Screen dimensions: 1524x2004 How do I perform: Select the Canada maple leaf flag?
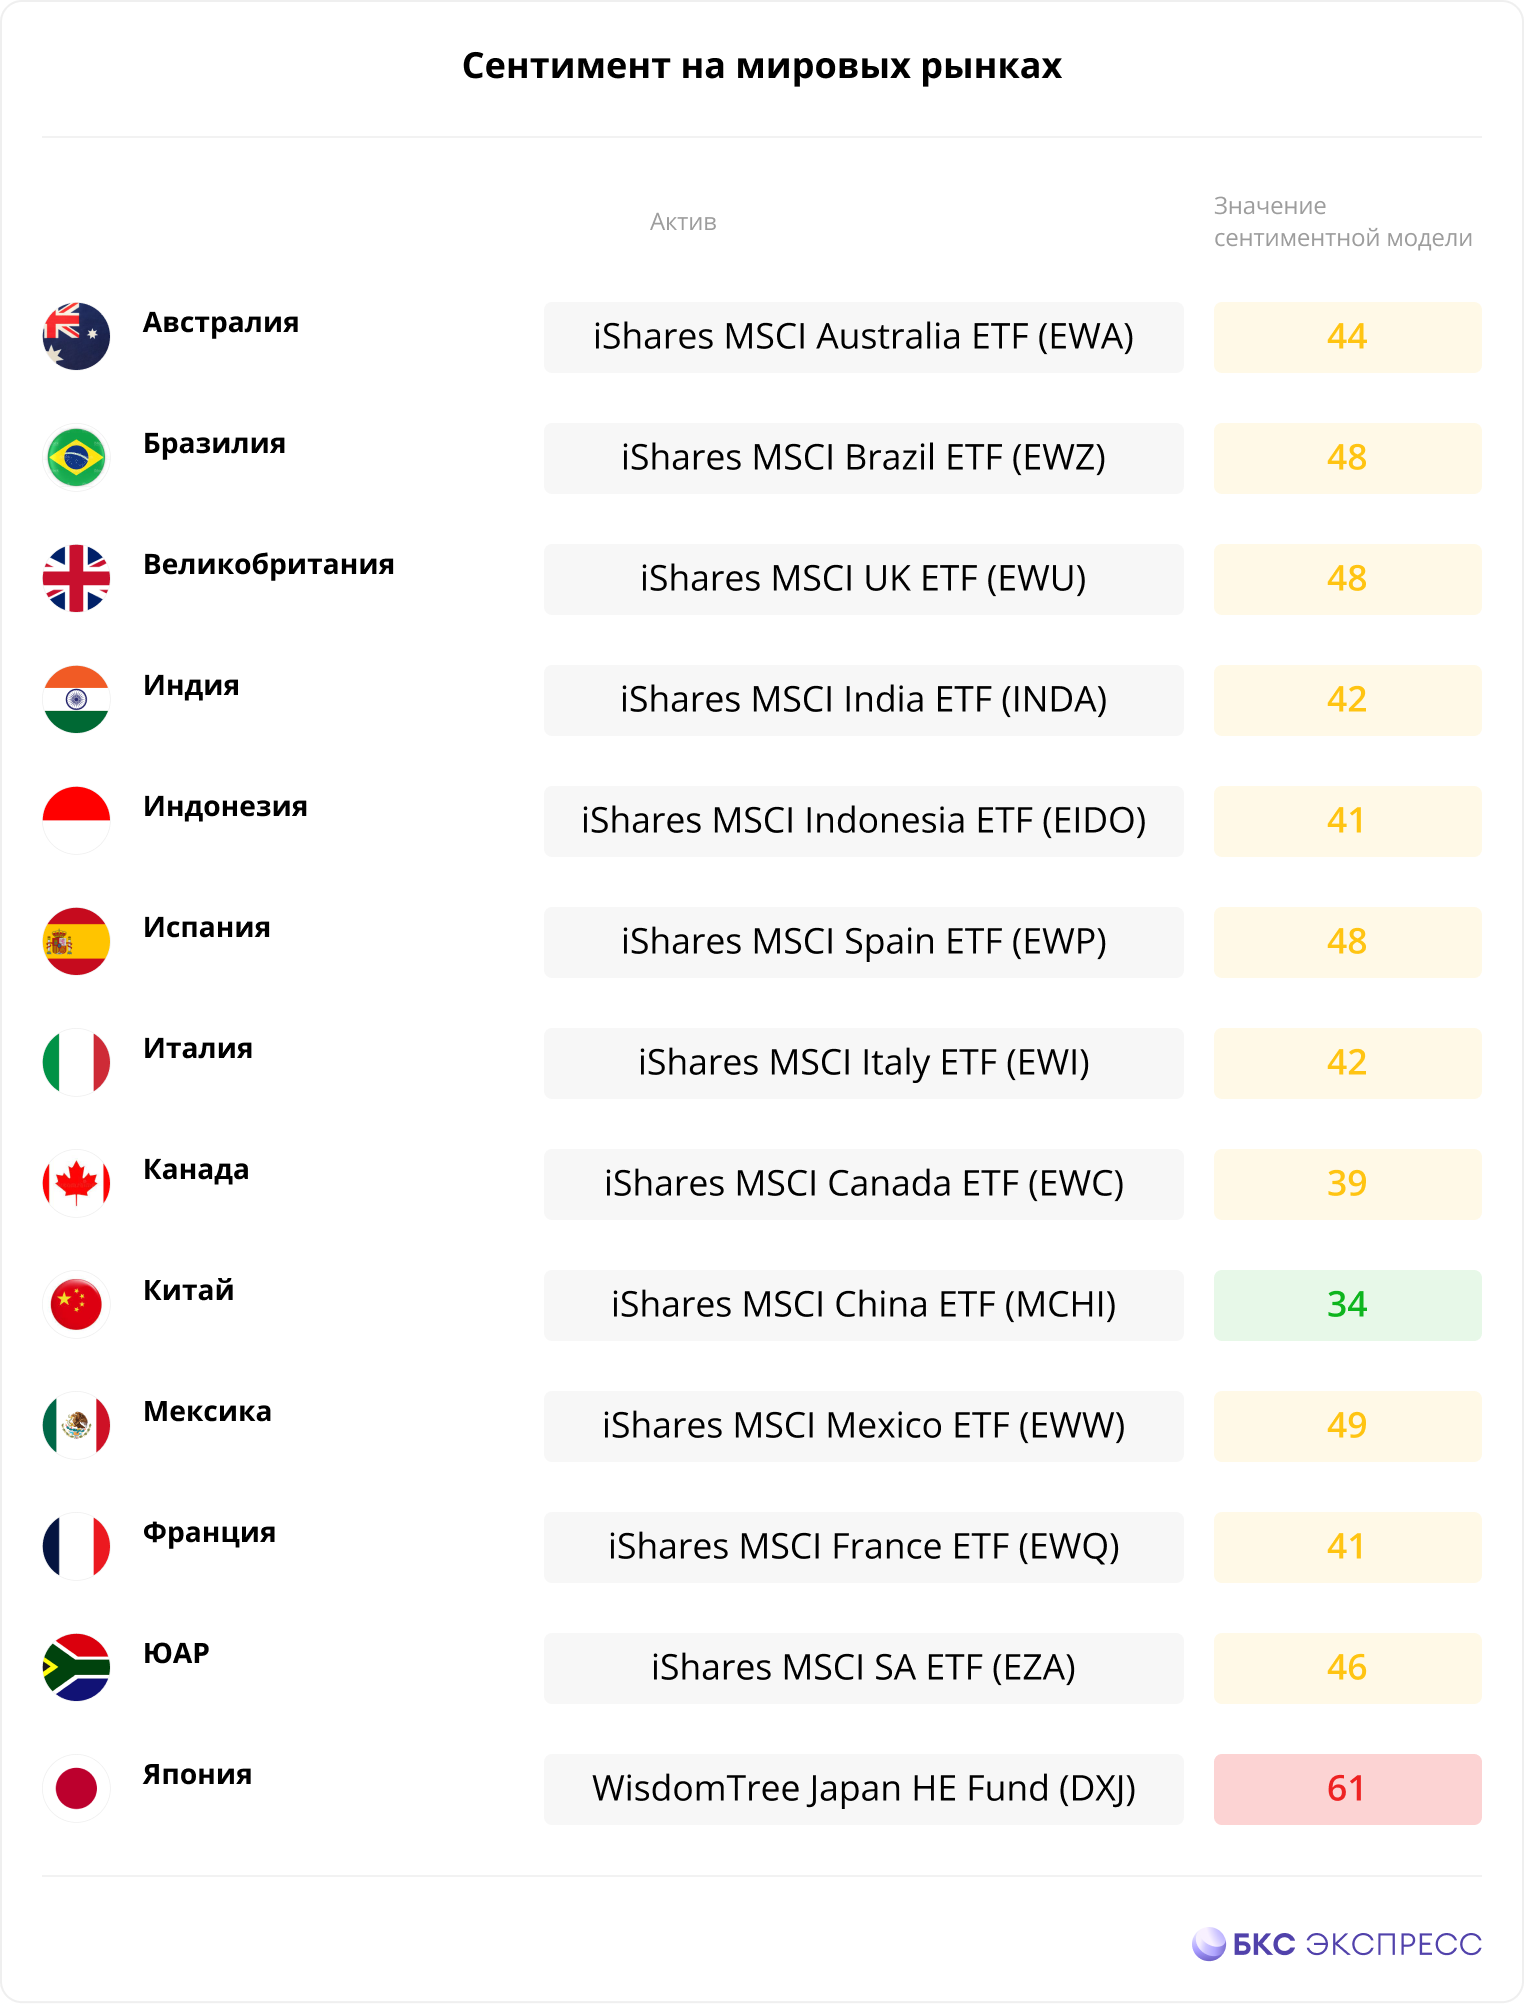(x=76, y=1183)
